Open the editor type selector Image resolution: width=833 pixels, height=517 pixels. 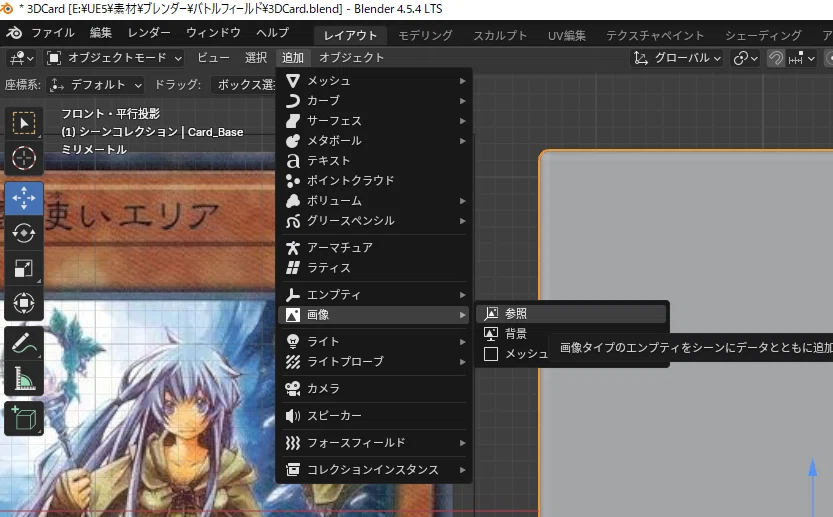click(22, 58)
